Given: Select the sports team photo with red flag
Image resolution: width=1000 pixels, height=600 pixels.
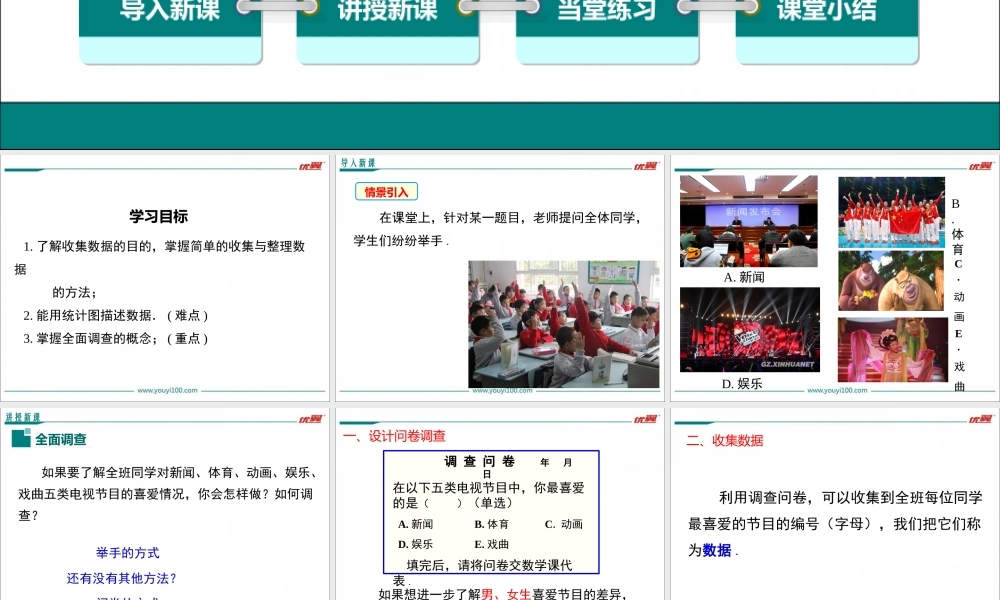Looking at the screenshot, I should [x=890, y=212].
